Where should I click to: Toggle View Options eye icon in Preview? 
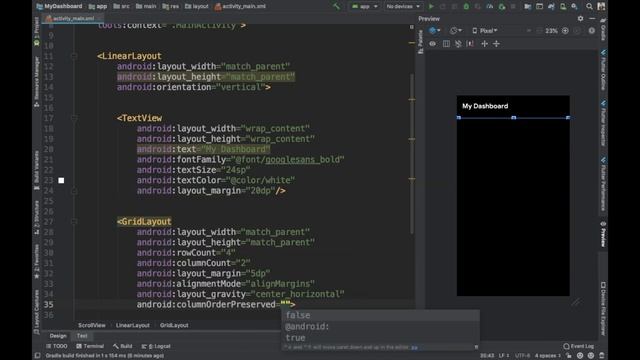pos(432,44)
